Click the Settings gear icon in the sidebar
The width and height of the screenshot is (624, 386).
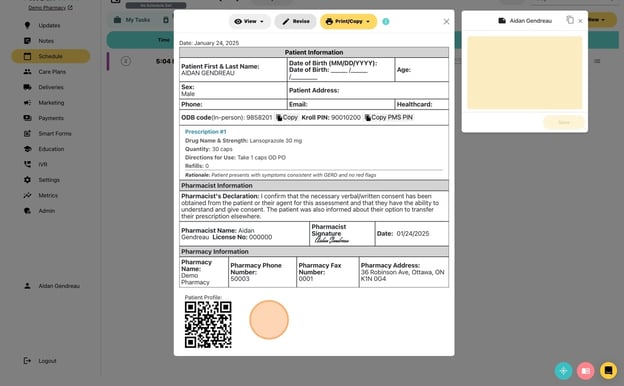click(27, 180)
